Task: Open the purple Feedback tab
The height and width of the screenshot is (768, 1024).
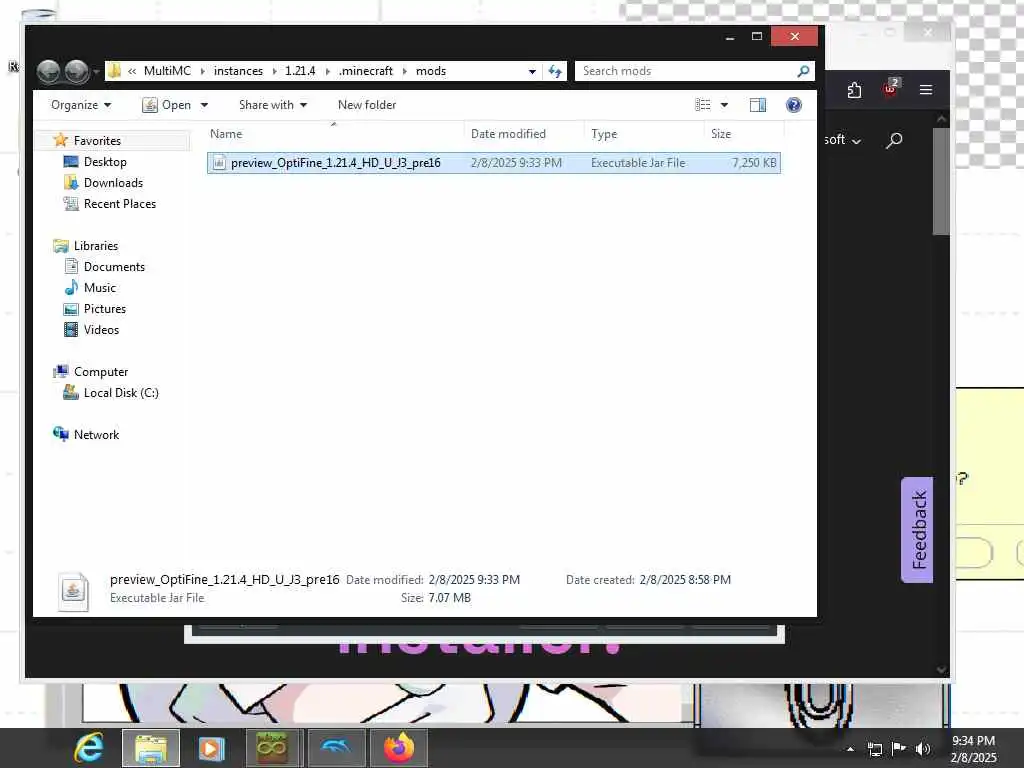Action: (917, 530)
